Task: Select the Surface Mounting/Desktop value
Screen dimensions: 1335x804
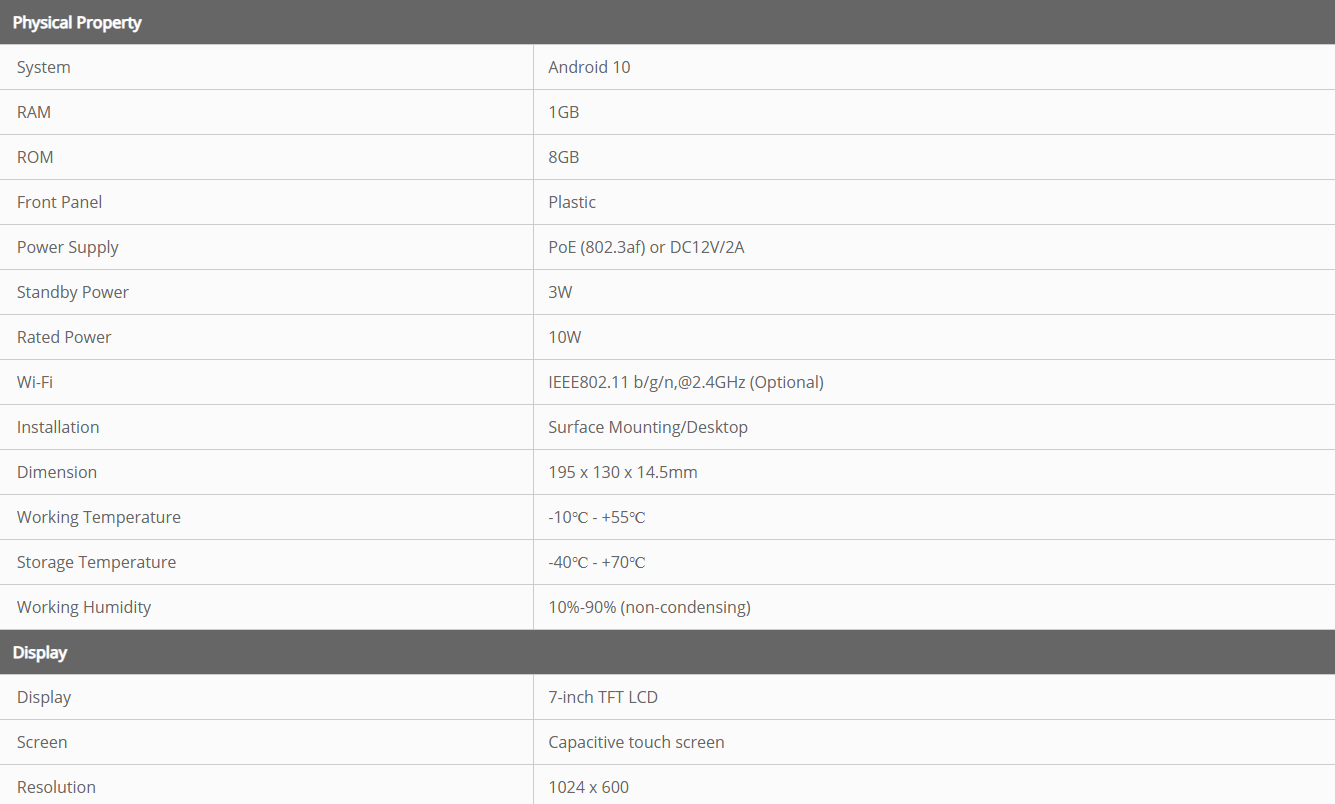Action: point(648,427)
